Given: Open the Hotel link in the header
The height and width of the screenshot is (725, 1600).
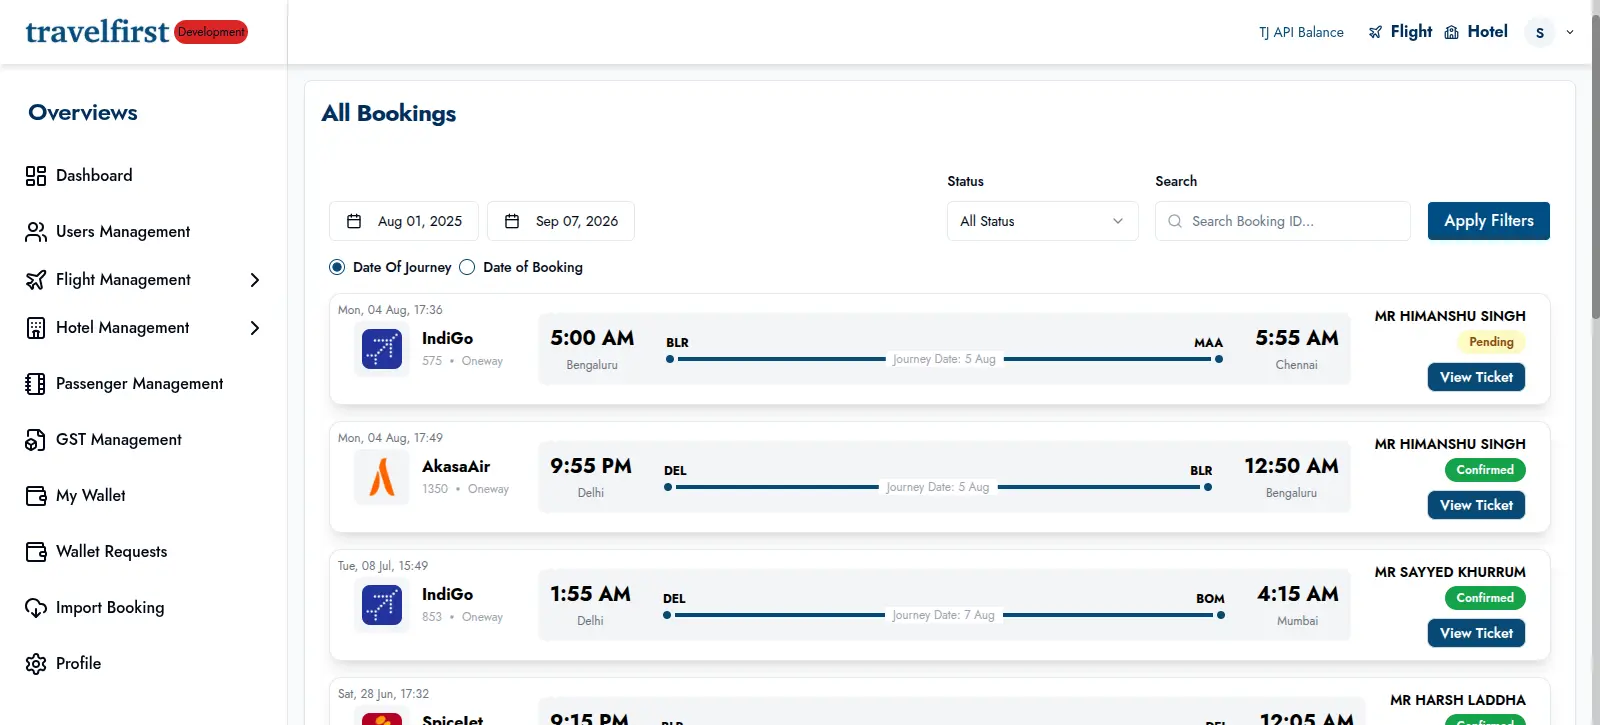Looking at the screenshot, I should tap(1487, 32).
